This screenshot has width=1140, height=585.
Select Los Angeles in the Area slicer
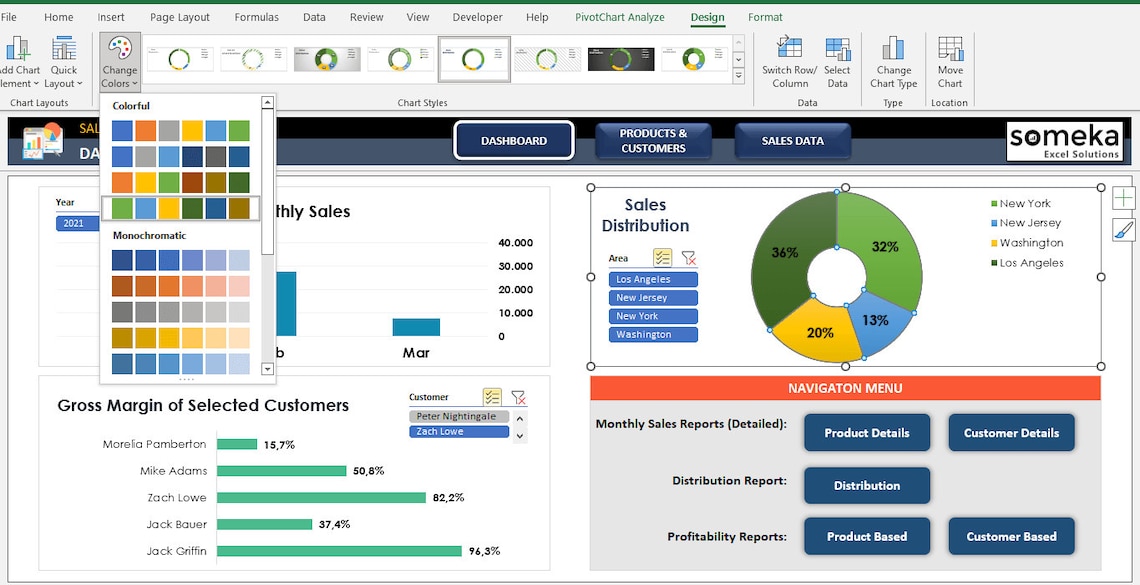[652, 279]
